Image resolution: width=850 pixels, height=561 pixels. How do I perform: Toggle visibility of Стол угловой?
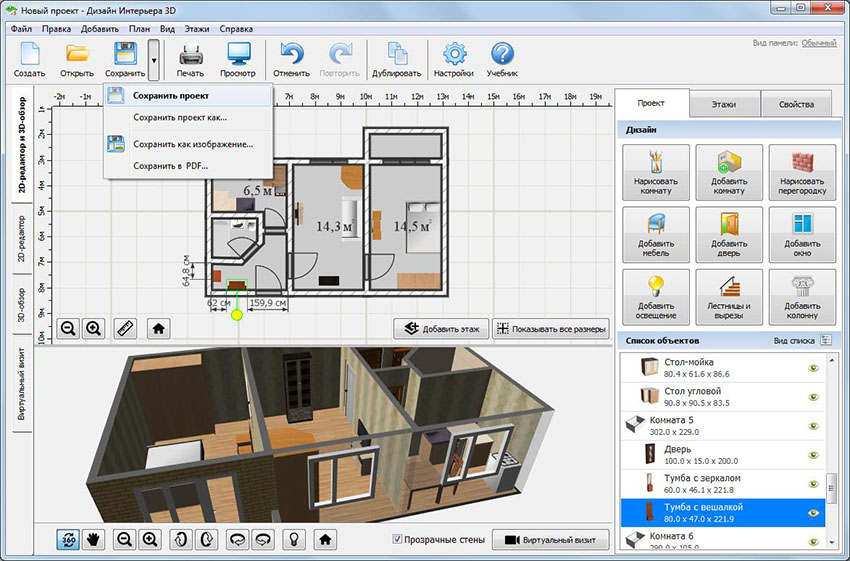click(813, 397)
